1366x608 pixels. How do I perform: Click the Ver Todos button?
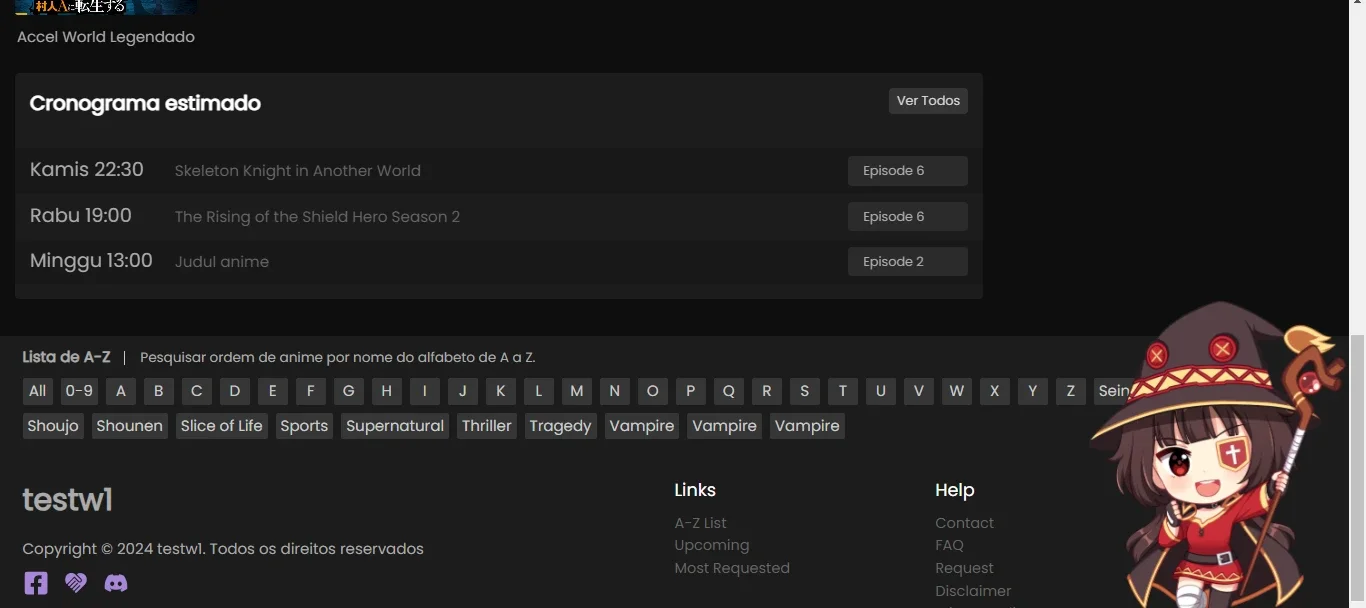click(928, 101)
